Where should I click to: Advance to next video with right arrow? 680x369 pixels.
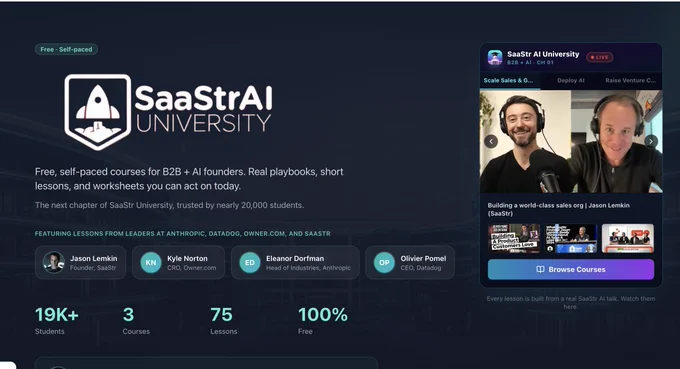pos(651,141)
